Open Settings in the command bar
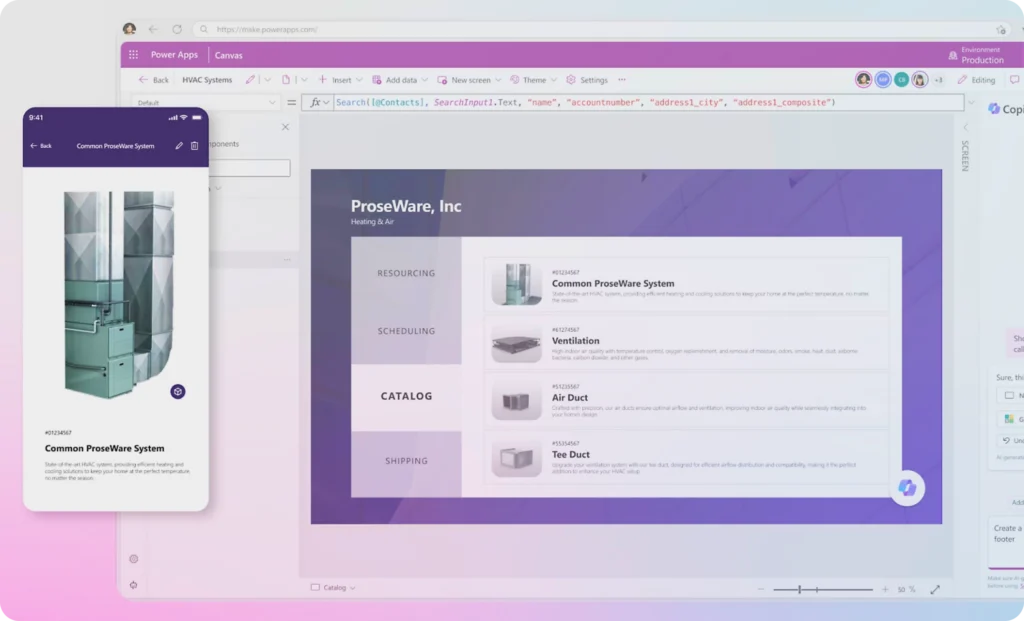Viewport: 1024px width, 621px height. 586,80
